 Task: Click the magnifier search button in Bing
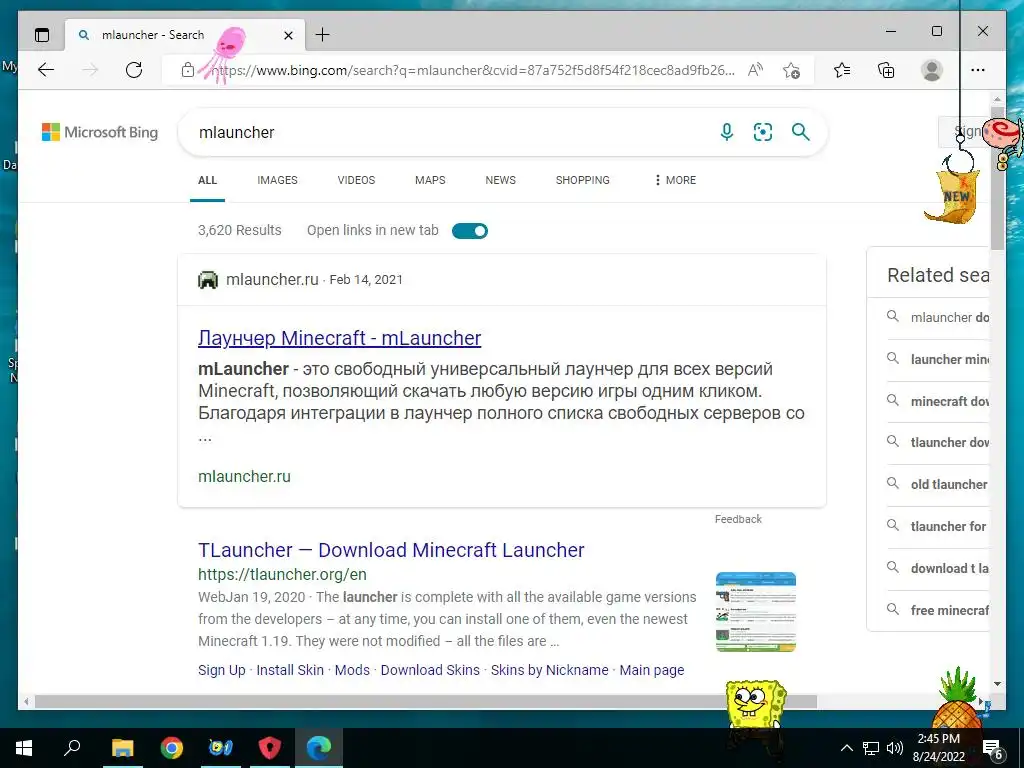(801, 132)
